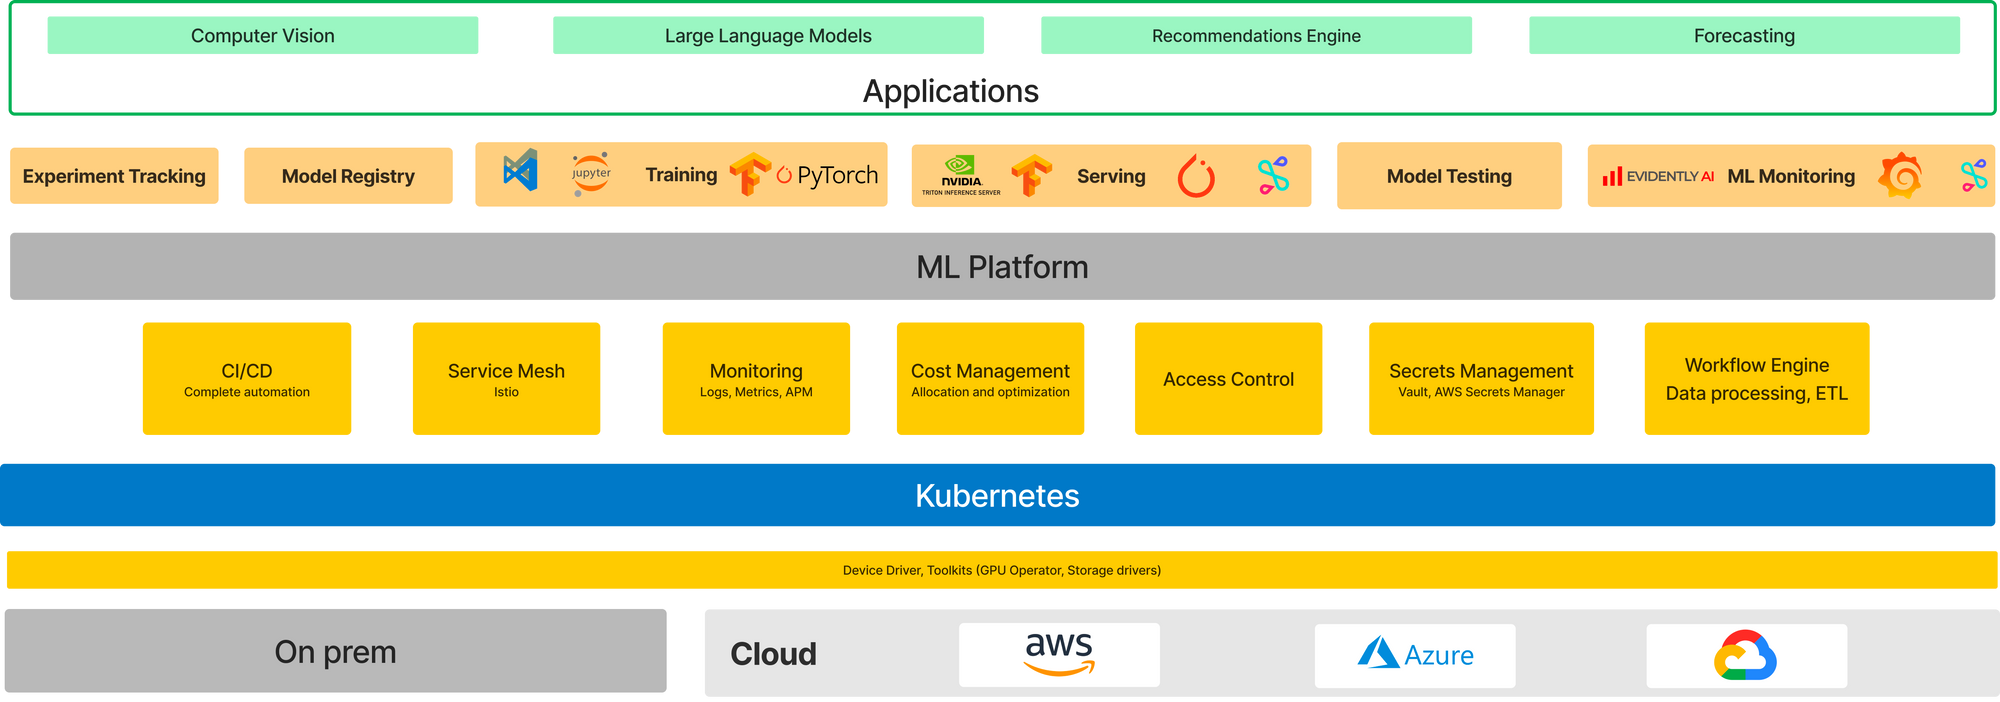Click the Large Language Models box
The width and height of the screenshot is (2000, 702).
[768, 36]
